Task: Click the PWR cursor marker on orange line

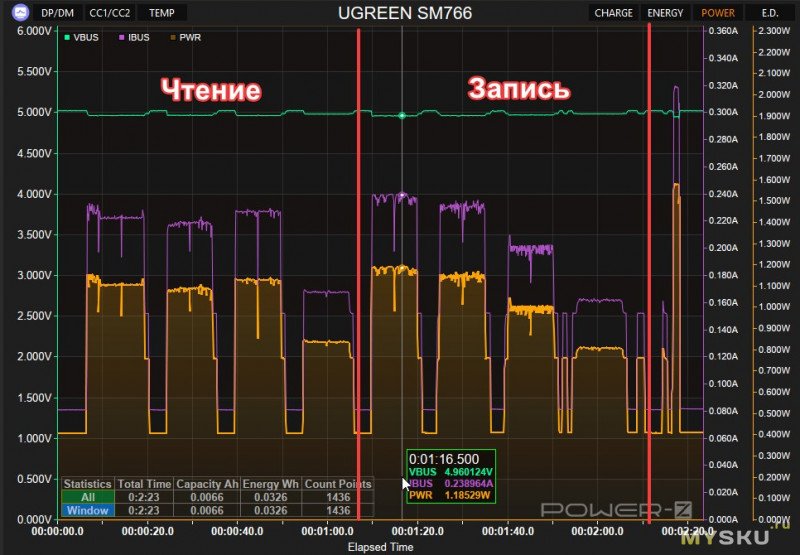Action: (x=402, y=268)
